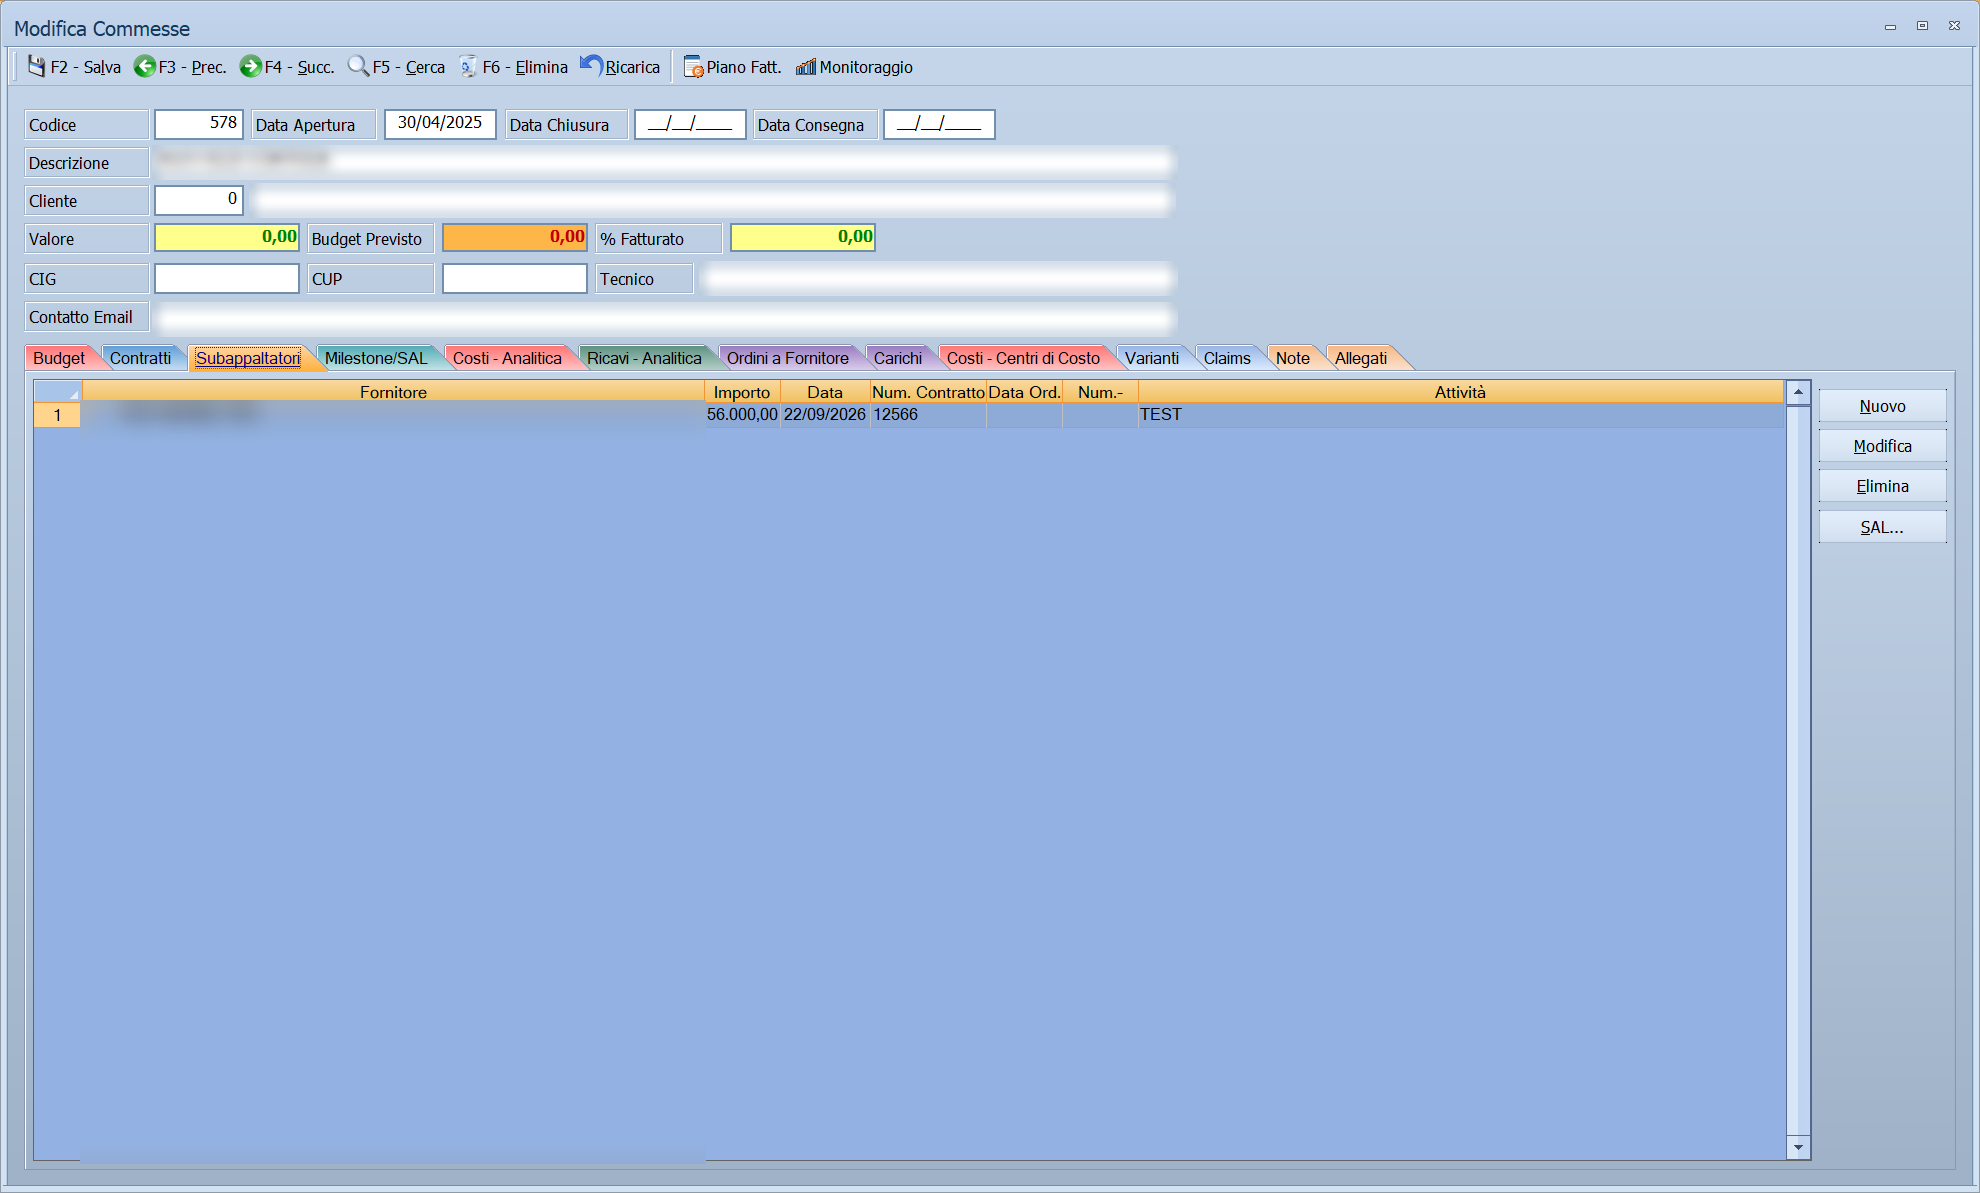
Task: Click scrollbar up arrow in grid
Action: (1798, 392)
